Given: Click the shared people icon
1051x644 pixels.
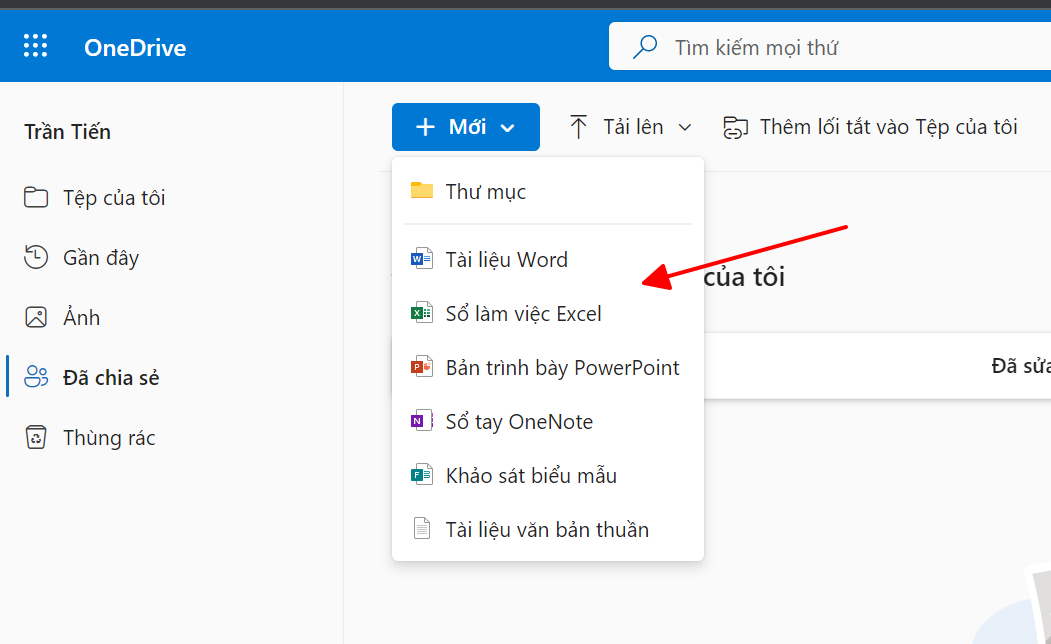Looking at the screenshot, I should click(36, 377).
